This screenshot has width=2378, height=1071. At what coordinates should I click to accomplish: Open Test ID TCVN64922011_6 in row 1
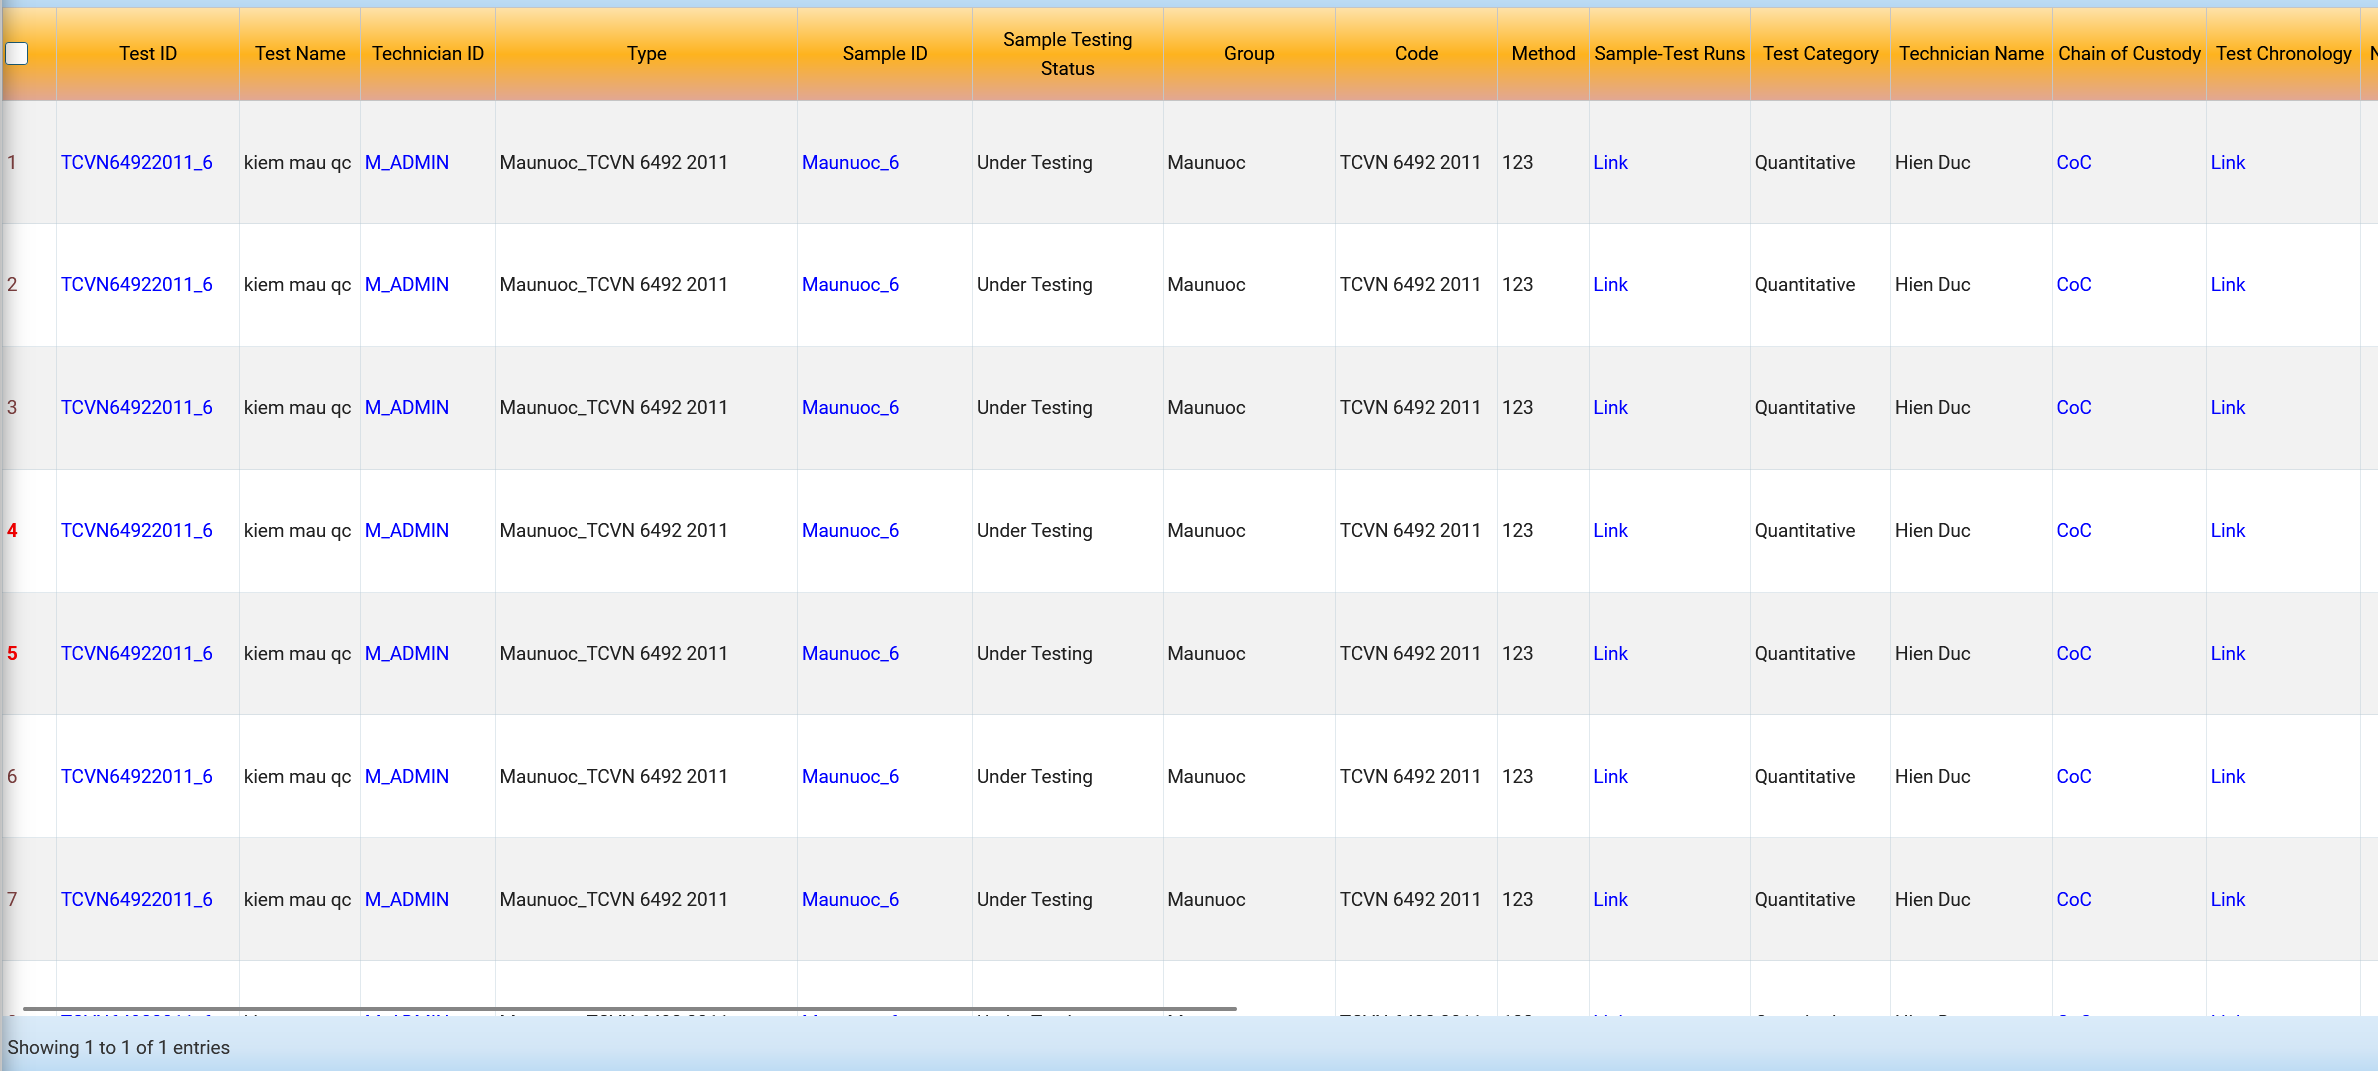tap(137, 162)
